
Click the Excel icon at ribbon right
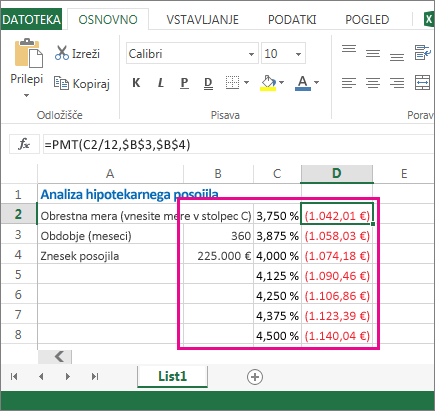(429, 20)
